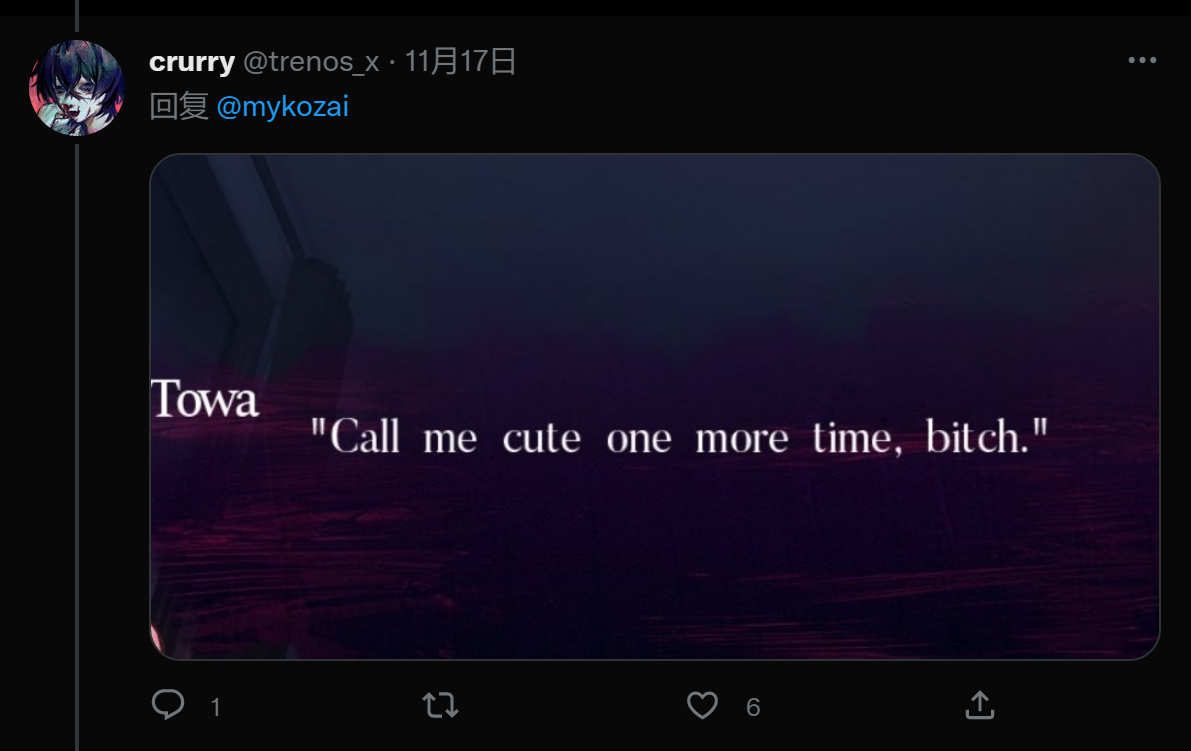Image resolution: width=1191 pixels, height=751 pixels.
Task: Click the Towa name inside the image
Action: coord(205,399)
